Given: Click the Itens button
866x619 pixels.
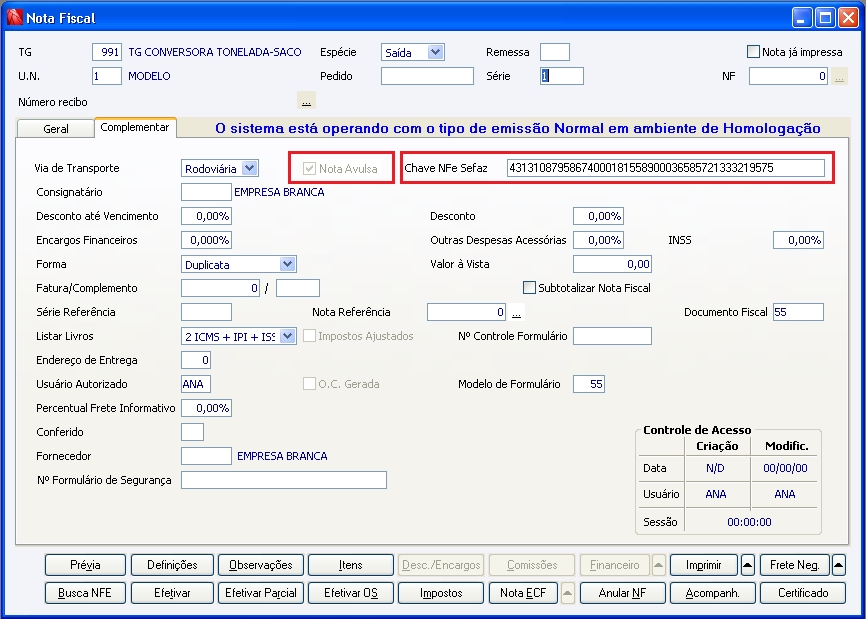Looking at the screenshot, I should point(351,565).
